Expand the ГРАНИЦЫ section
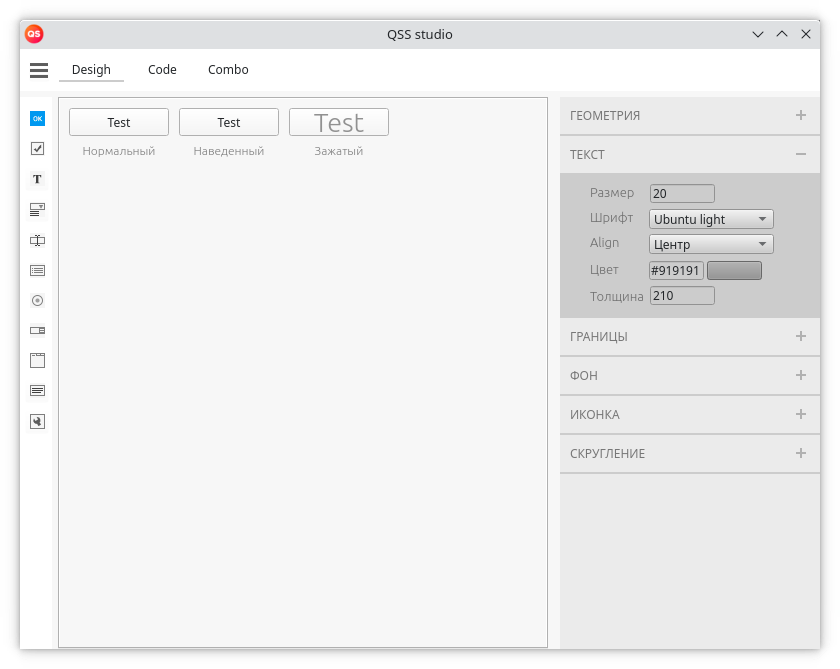Viewport: 840px width, 669px height. point(800,337)
